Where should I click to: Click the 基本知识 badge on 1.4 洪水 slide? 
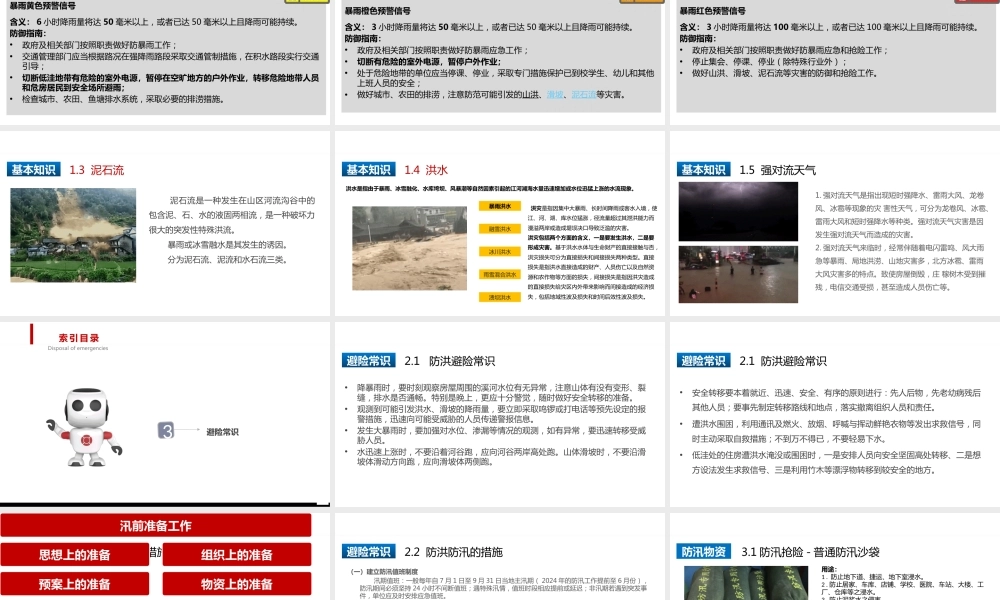(369, 170)
